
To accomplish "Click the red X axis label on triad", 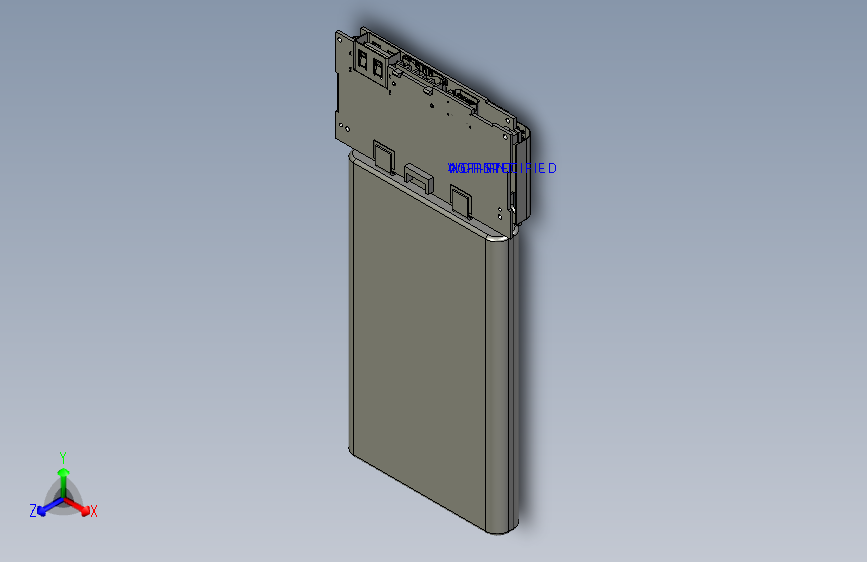I will point(93,512).
